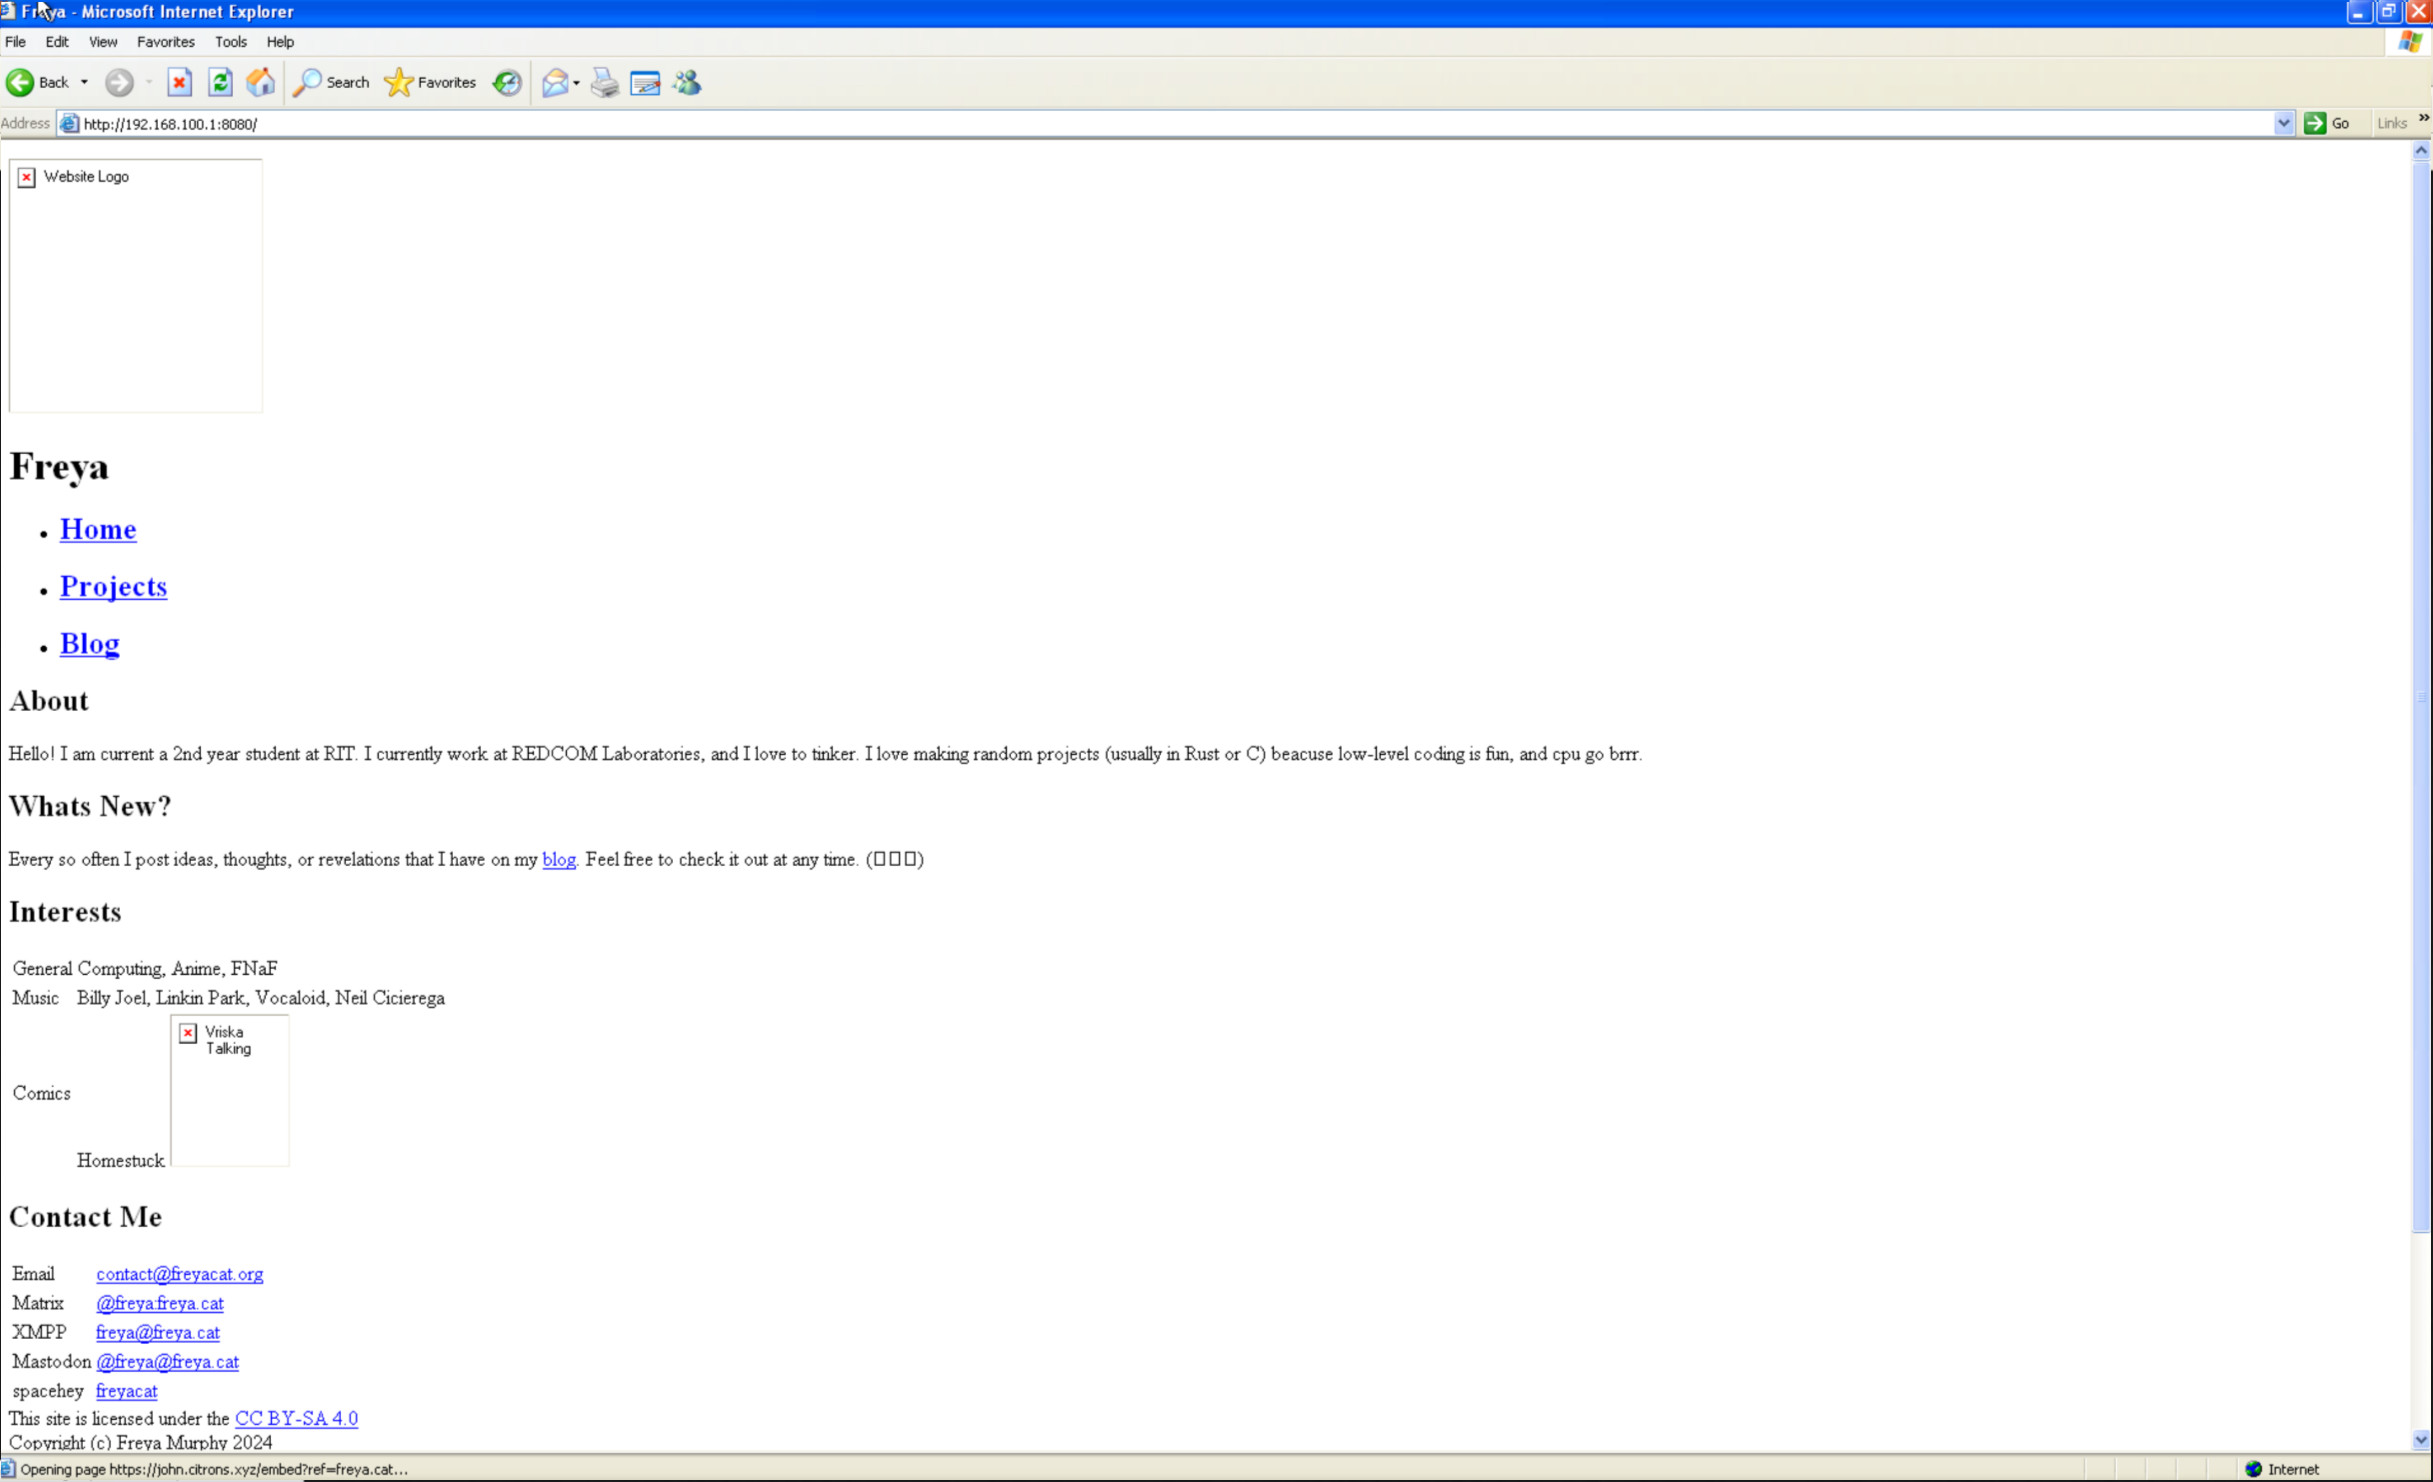Click the Go button beside address bar

pyautogui.click(x=2327, y=124)
